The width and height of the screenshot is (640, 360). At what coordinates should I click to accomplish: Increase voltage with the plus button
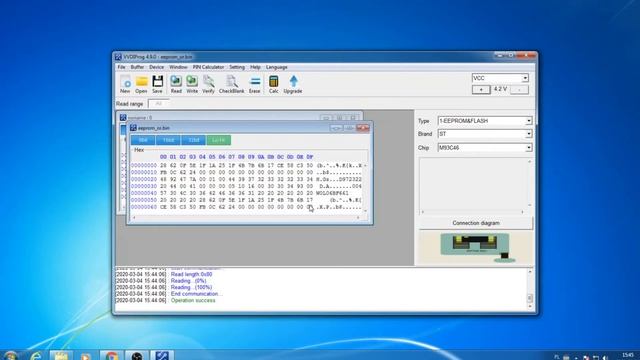tap(481, 89)
